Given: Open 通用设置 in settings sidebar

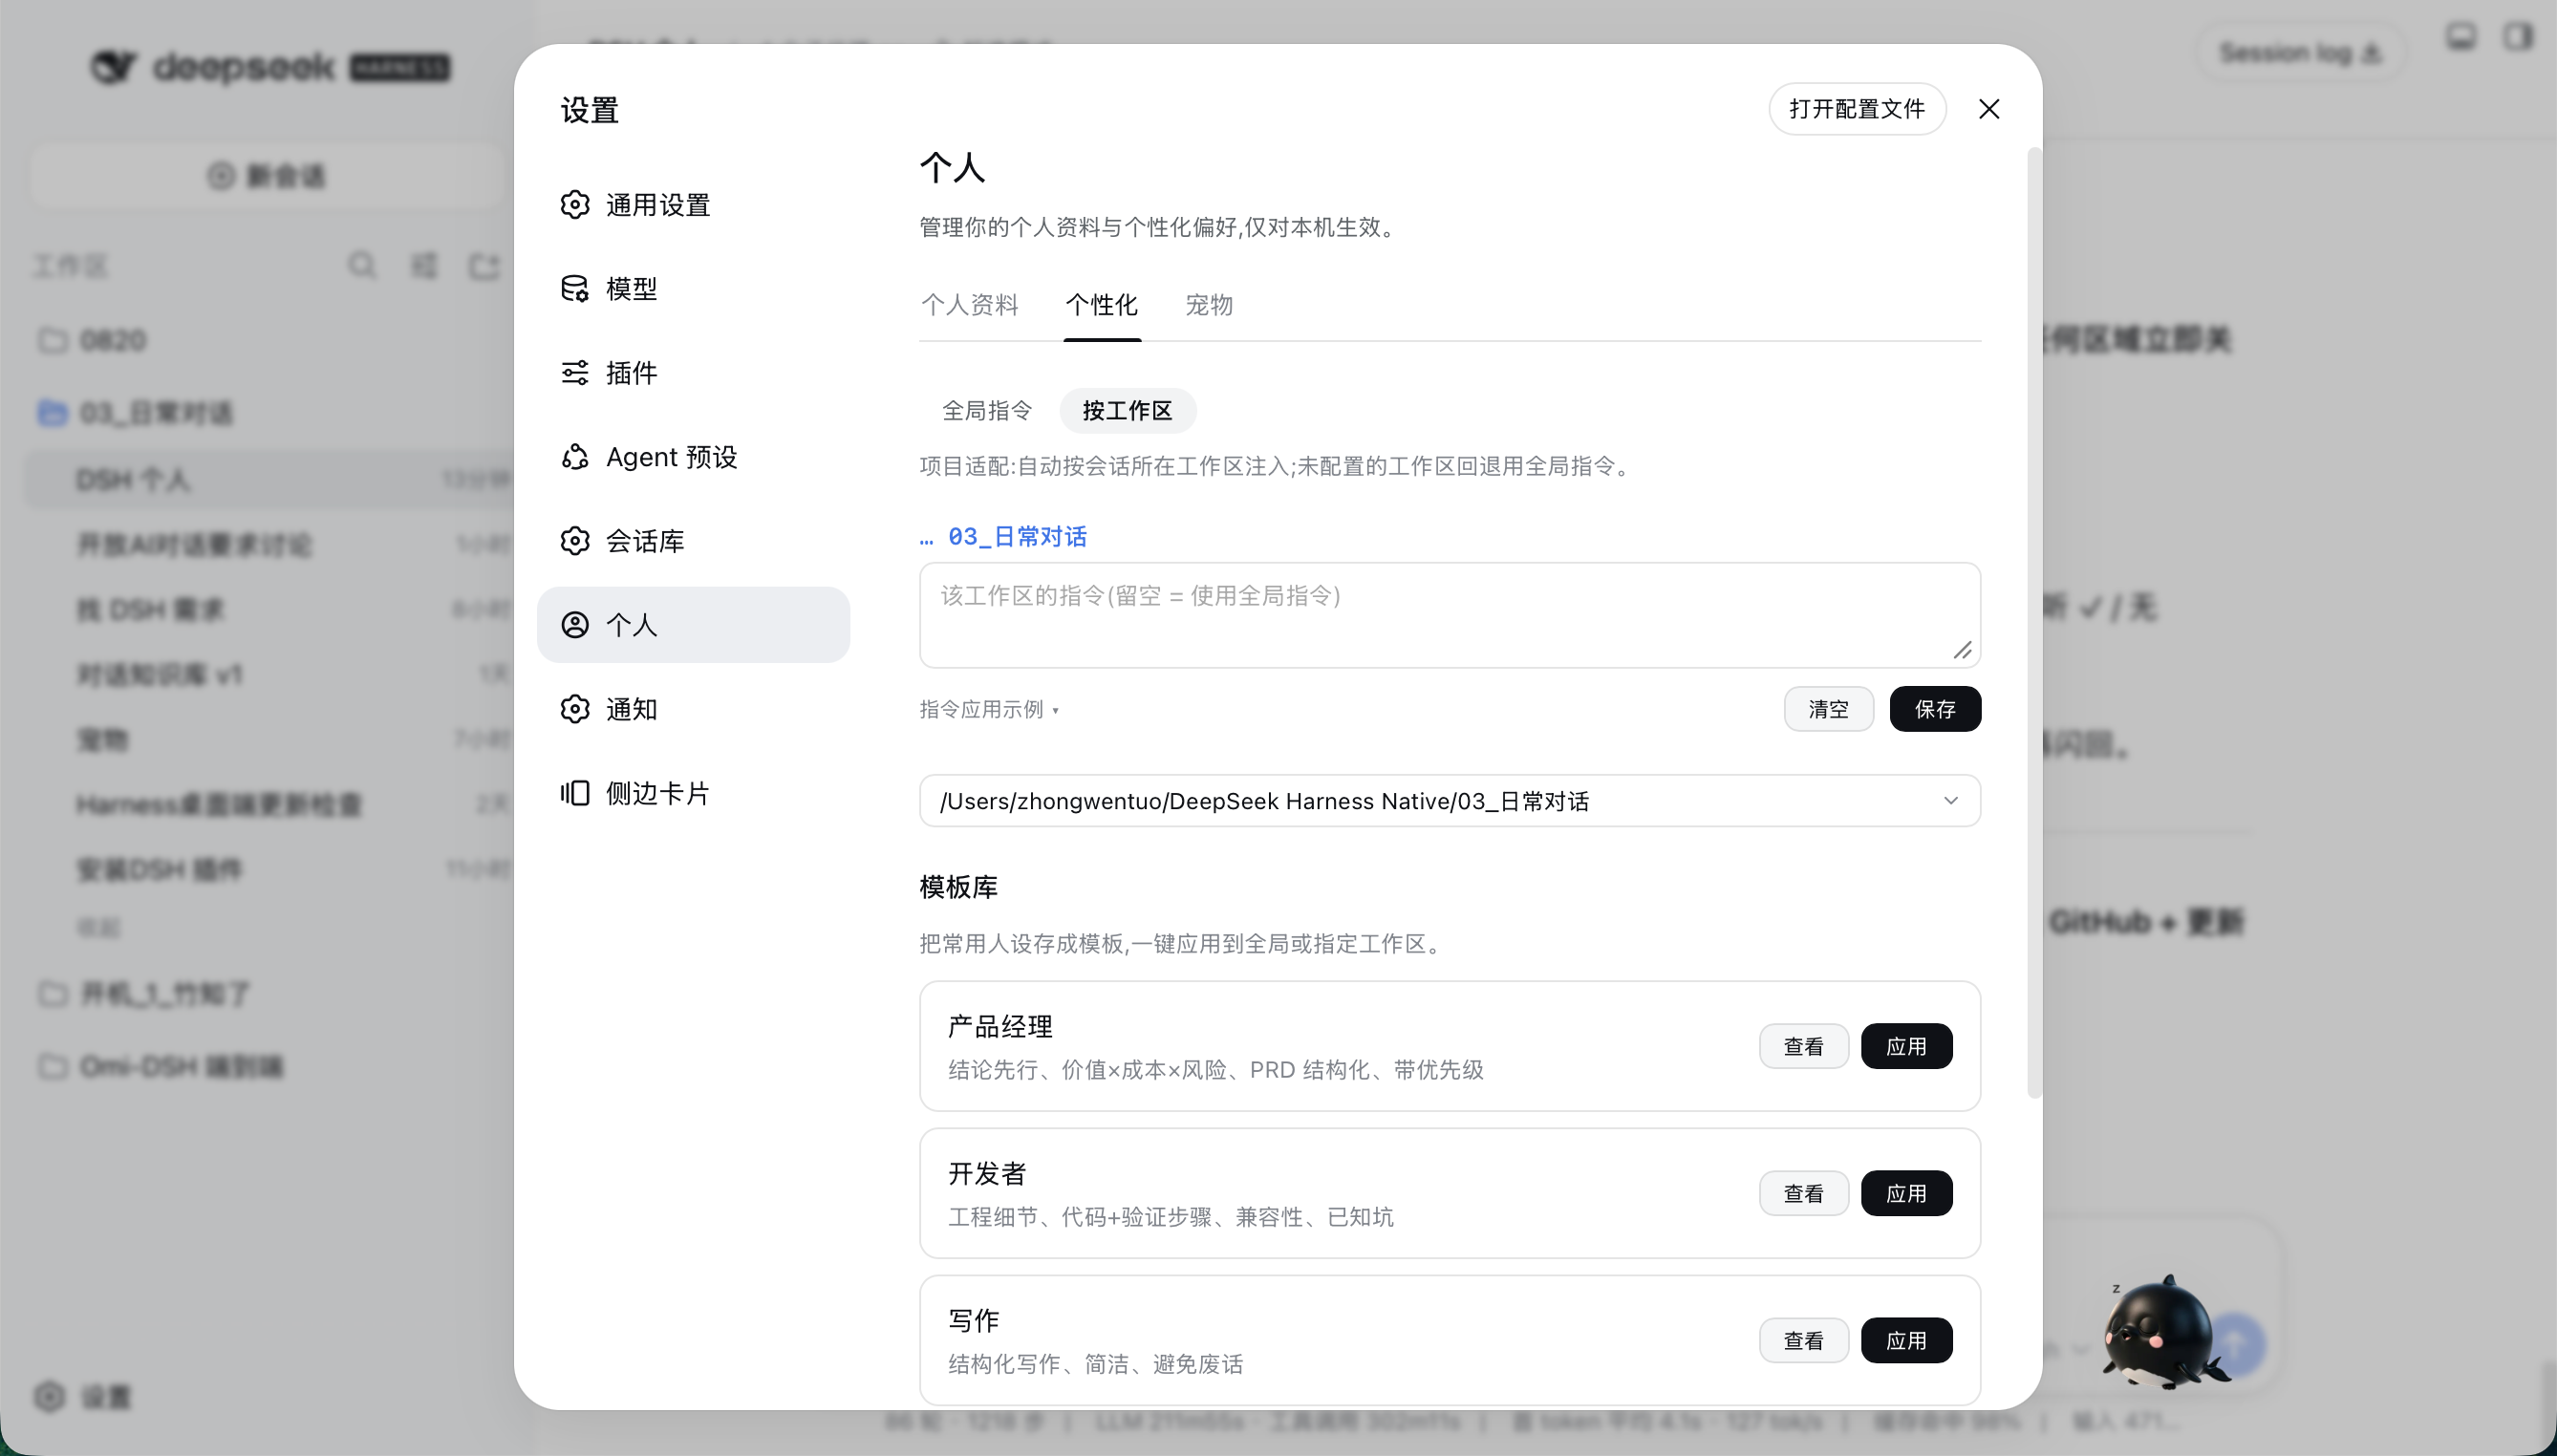Looking at the screenshot, I should (x=693, y=205).
